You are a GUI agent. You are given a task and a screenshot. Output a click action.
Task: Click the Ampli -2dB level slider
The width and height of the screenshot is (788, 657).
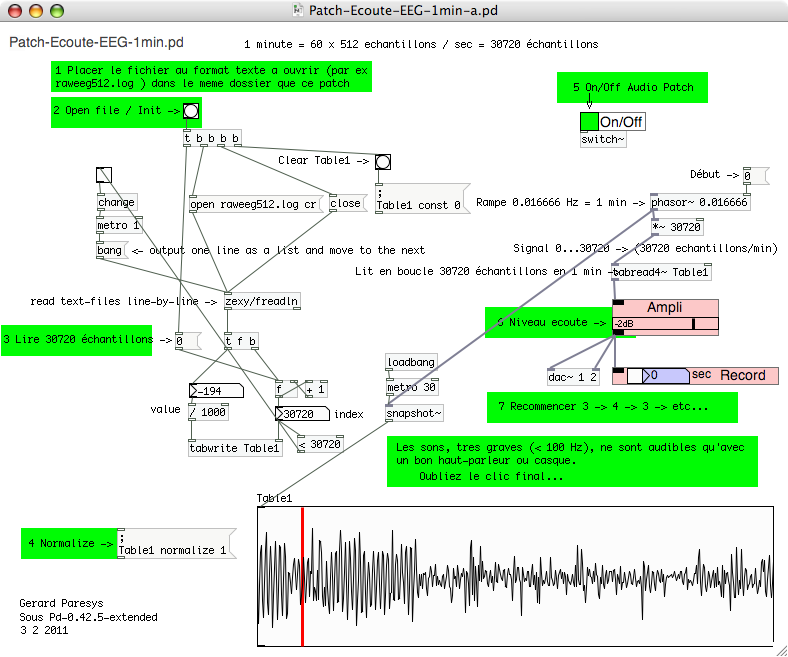coord(665,324)
